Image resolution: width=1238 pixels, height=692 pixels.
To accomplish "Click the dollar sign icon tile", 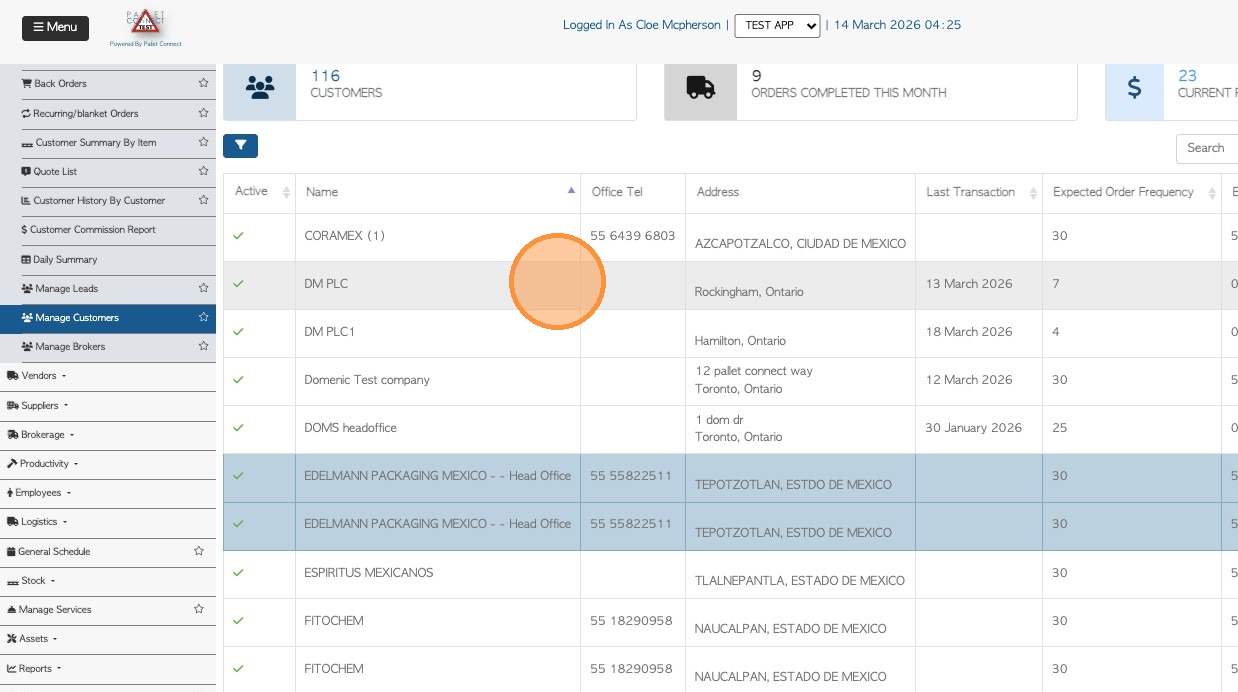I will [x=1134, y=88].
